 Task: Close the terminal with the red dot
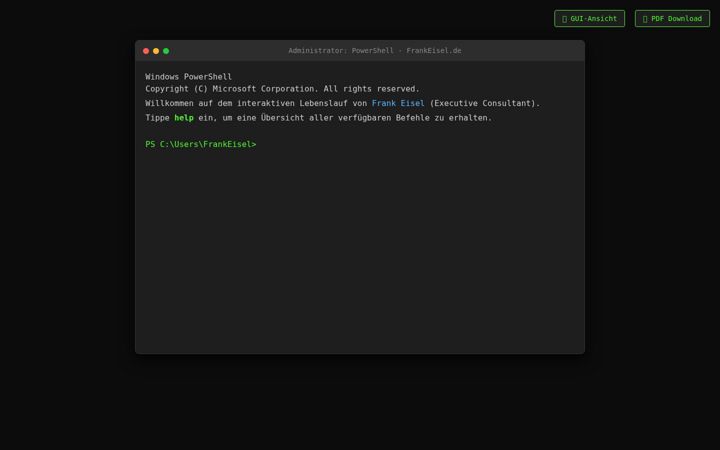[146, 51]
